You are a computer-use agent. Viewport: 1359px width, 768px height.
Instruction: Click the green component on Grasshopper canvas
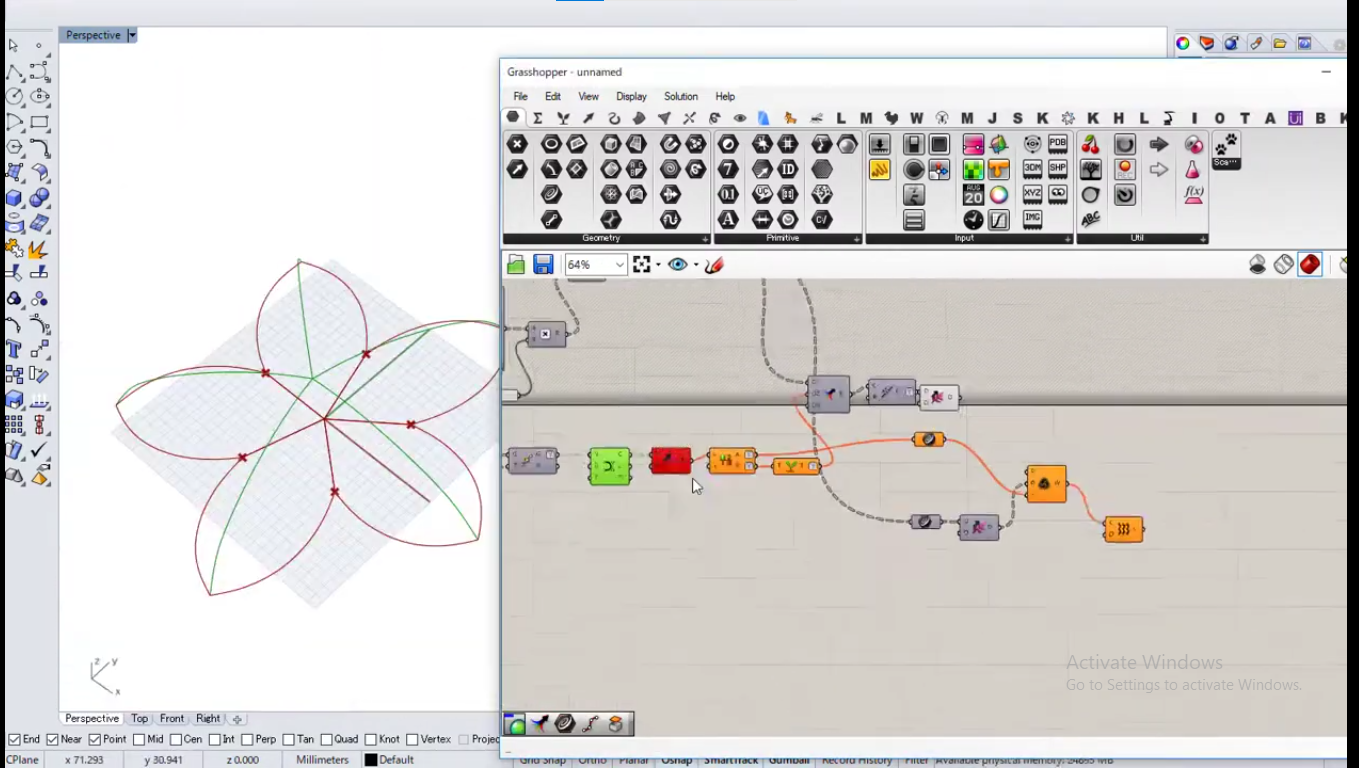(610, 466)
